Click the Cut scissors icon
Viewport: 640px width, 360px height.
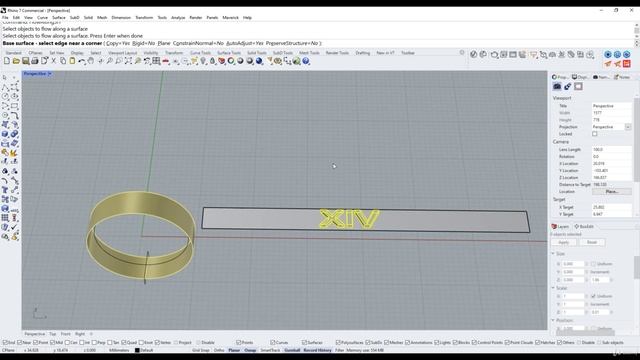tap(53, 61)
